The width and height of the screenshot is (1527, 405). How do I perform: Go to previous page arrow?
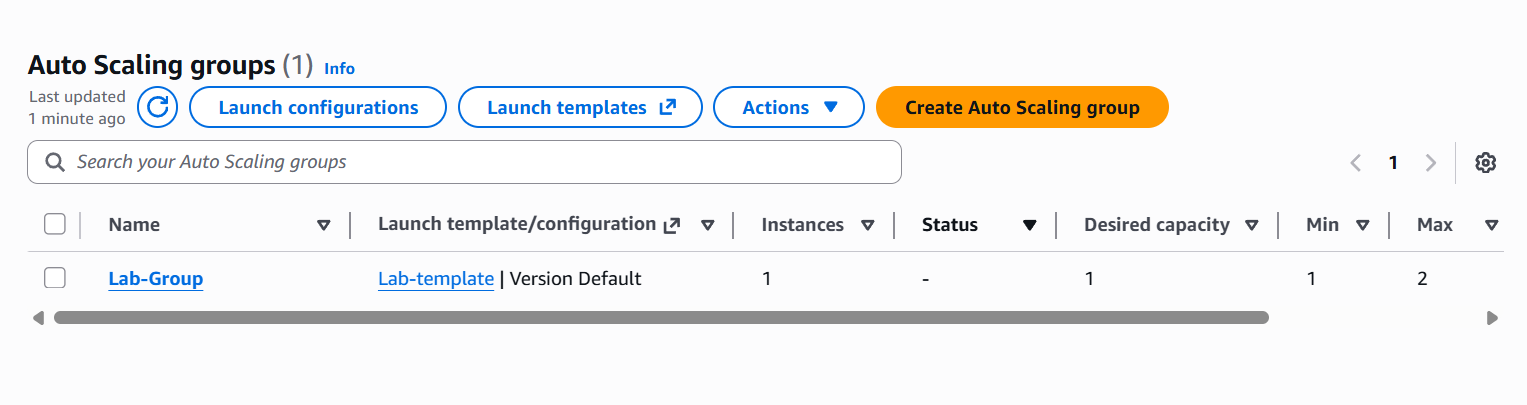(x=1356, y=163)
